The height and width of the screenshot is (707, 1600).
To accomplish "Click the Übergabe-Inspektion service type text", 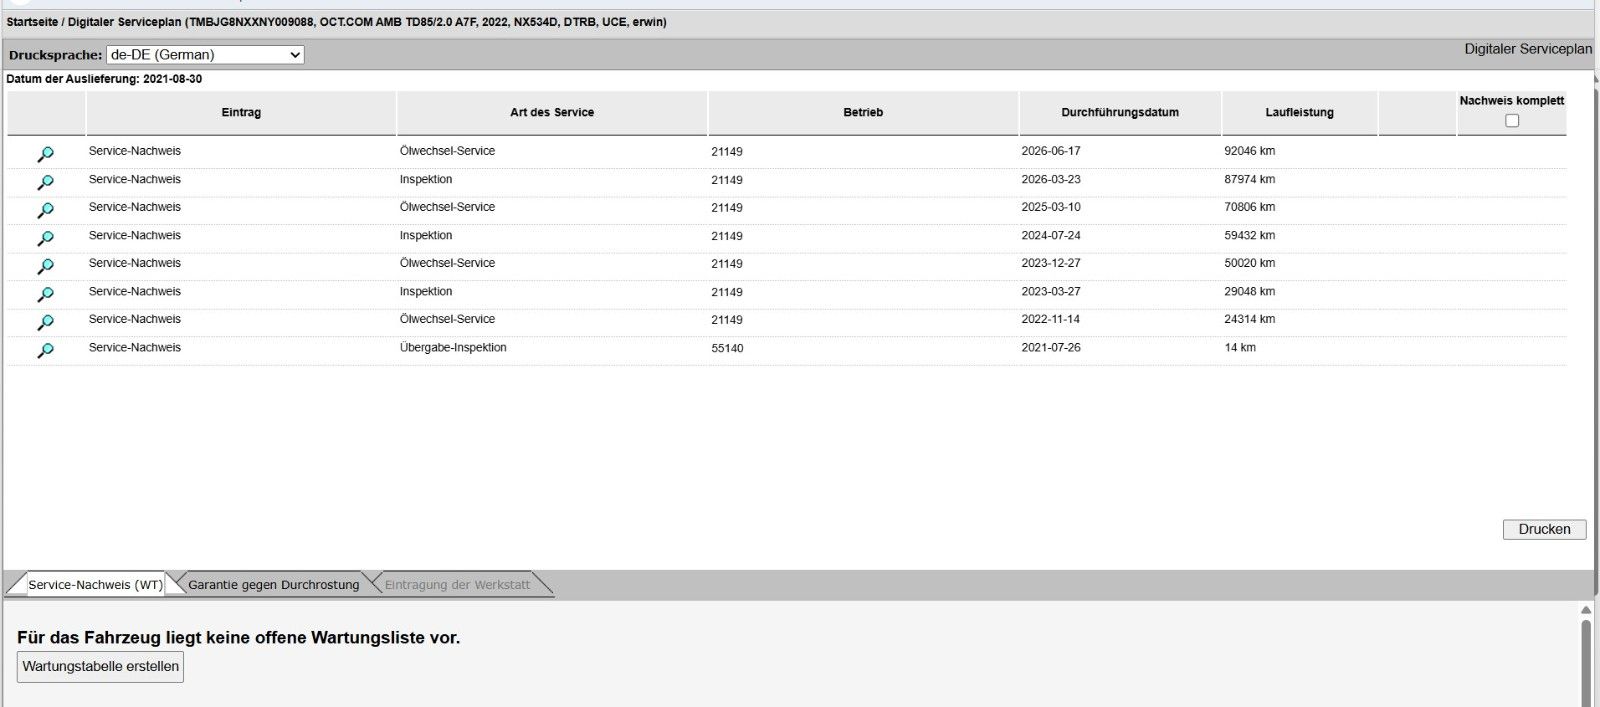I will [x=453, y=347].
